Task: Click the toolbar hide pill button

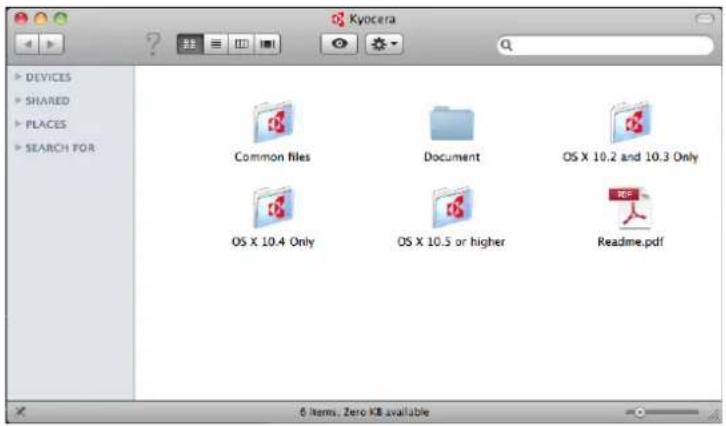Action: point(705,19)
